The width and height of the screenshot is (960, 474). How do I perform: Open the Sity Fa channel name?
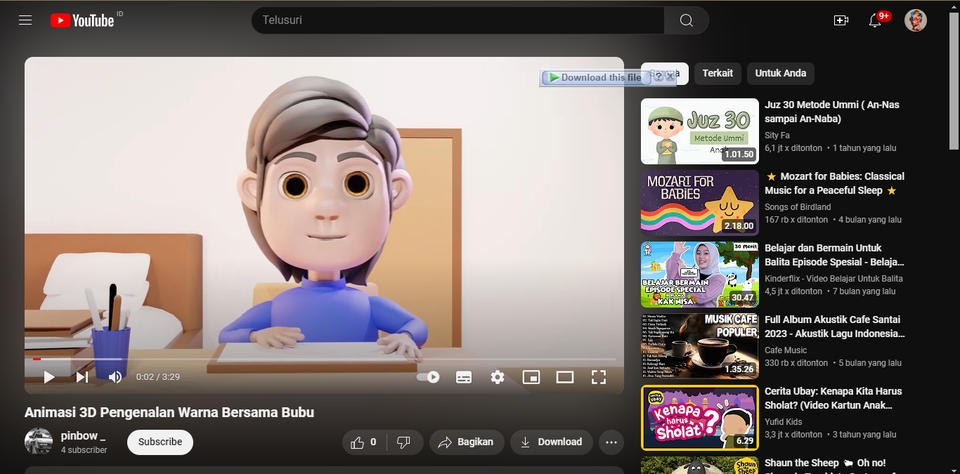[x=777, y=135]
